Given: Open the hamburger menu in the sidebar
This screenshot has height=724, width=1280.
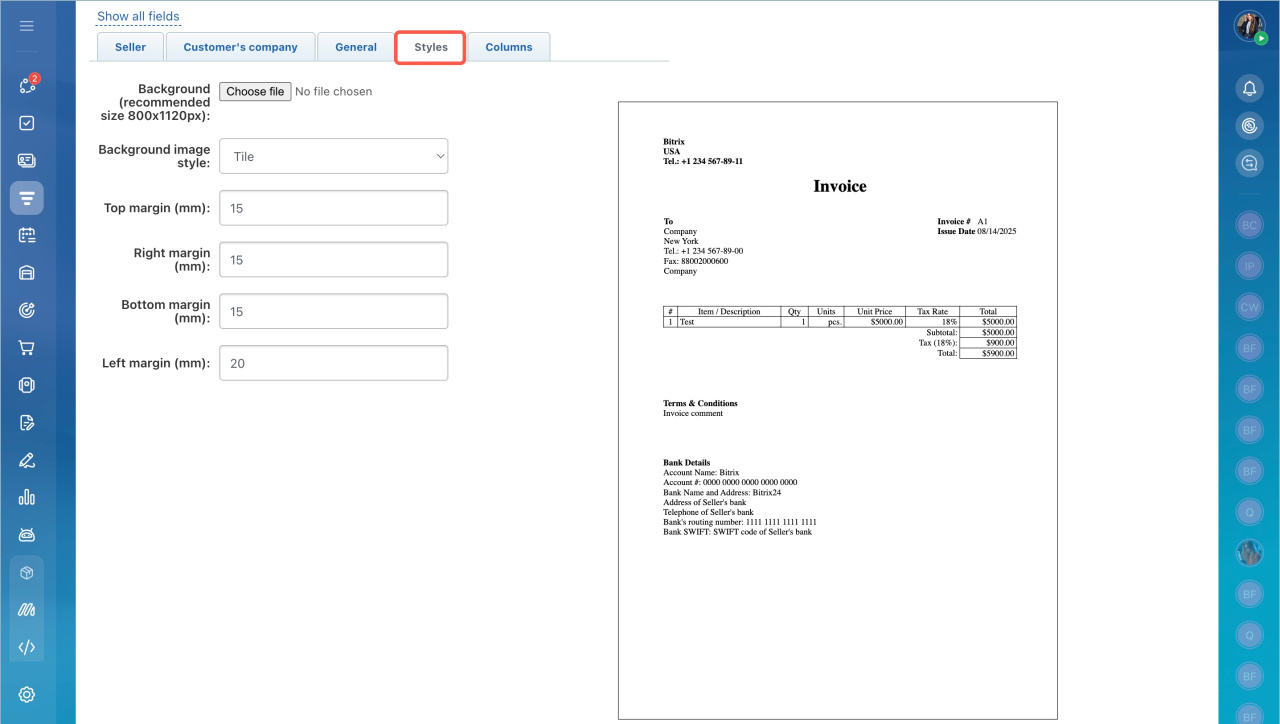Looking at the screenshot, I should pos(27,26).
